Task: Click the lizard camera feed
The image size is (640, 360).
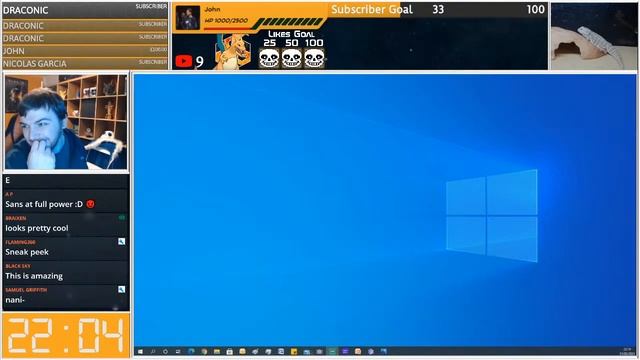Action: 594,37
